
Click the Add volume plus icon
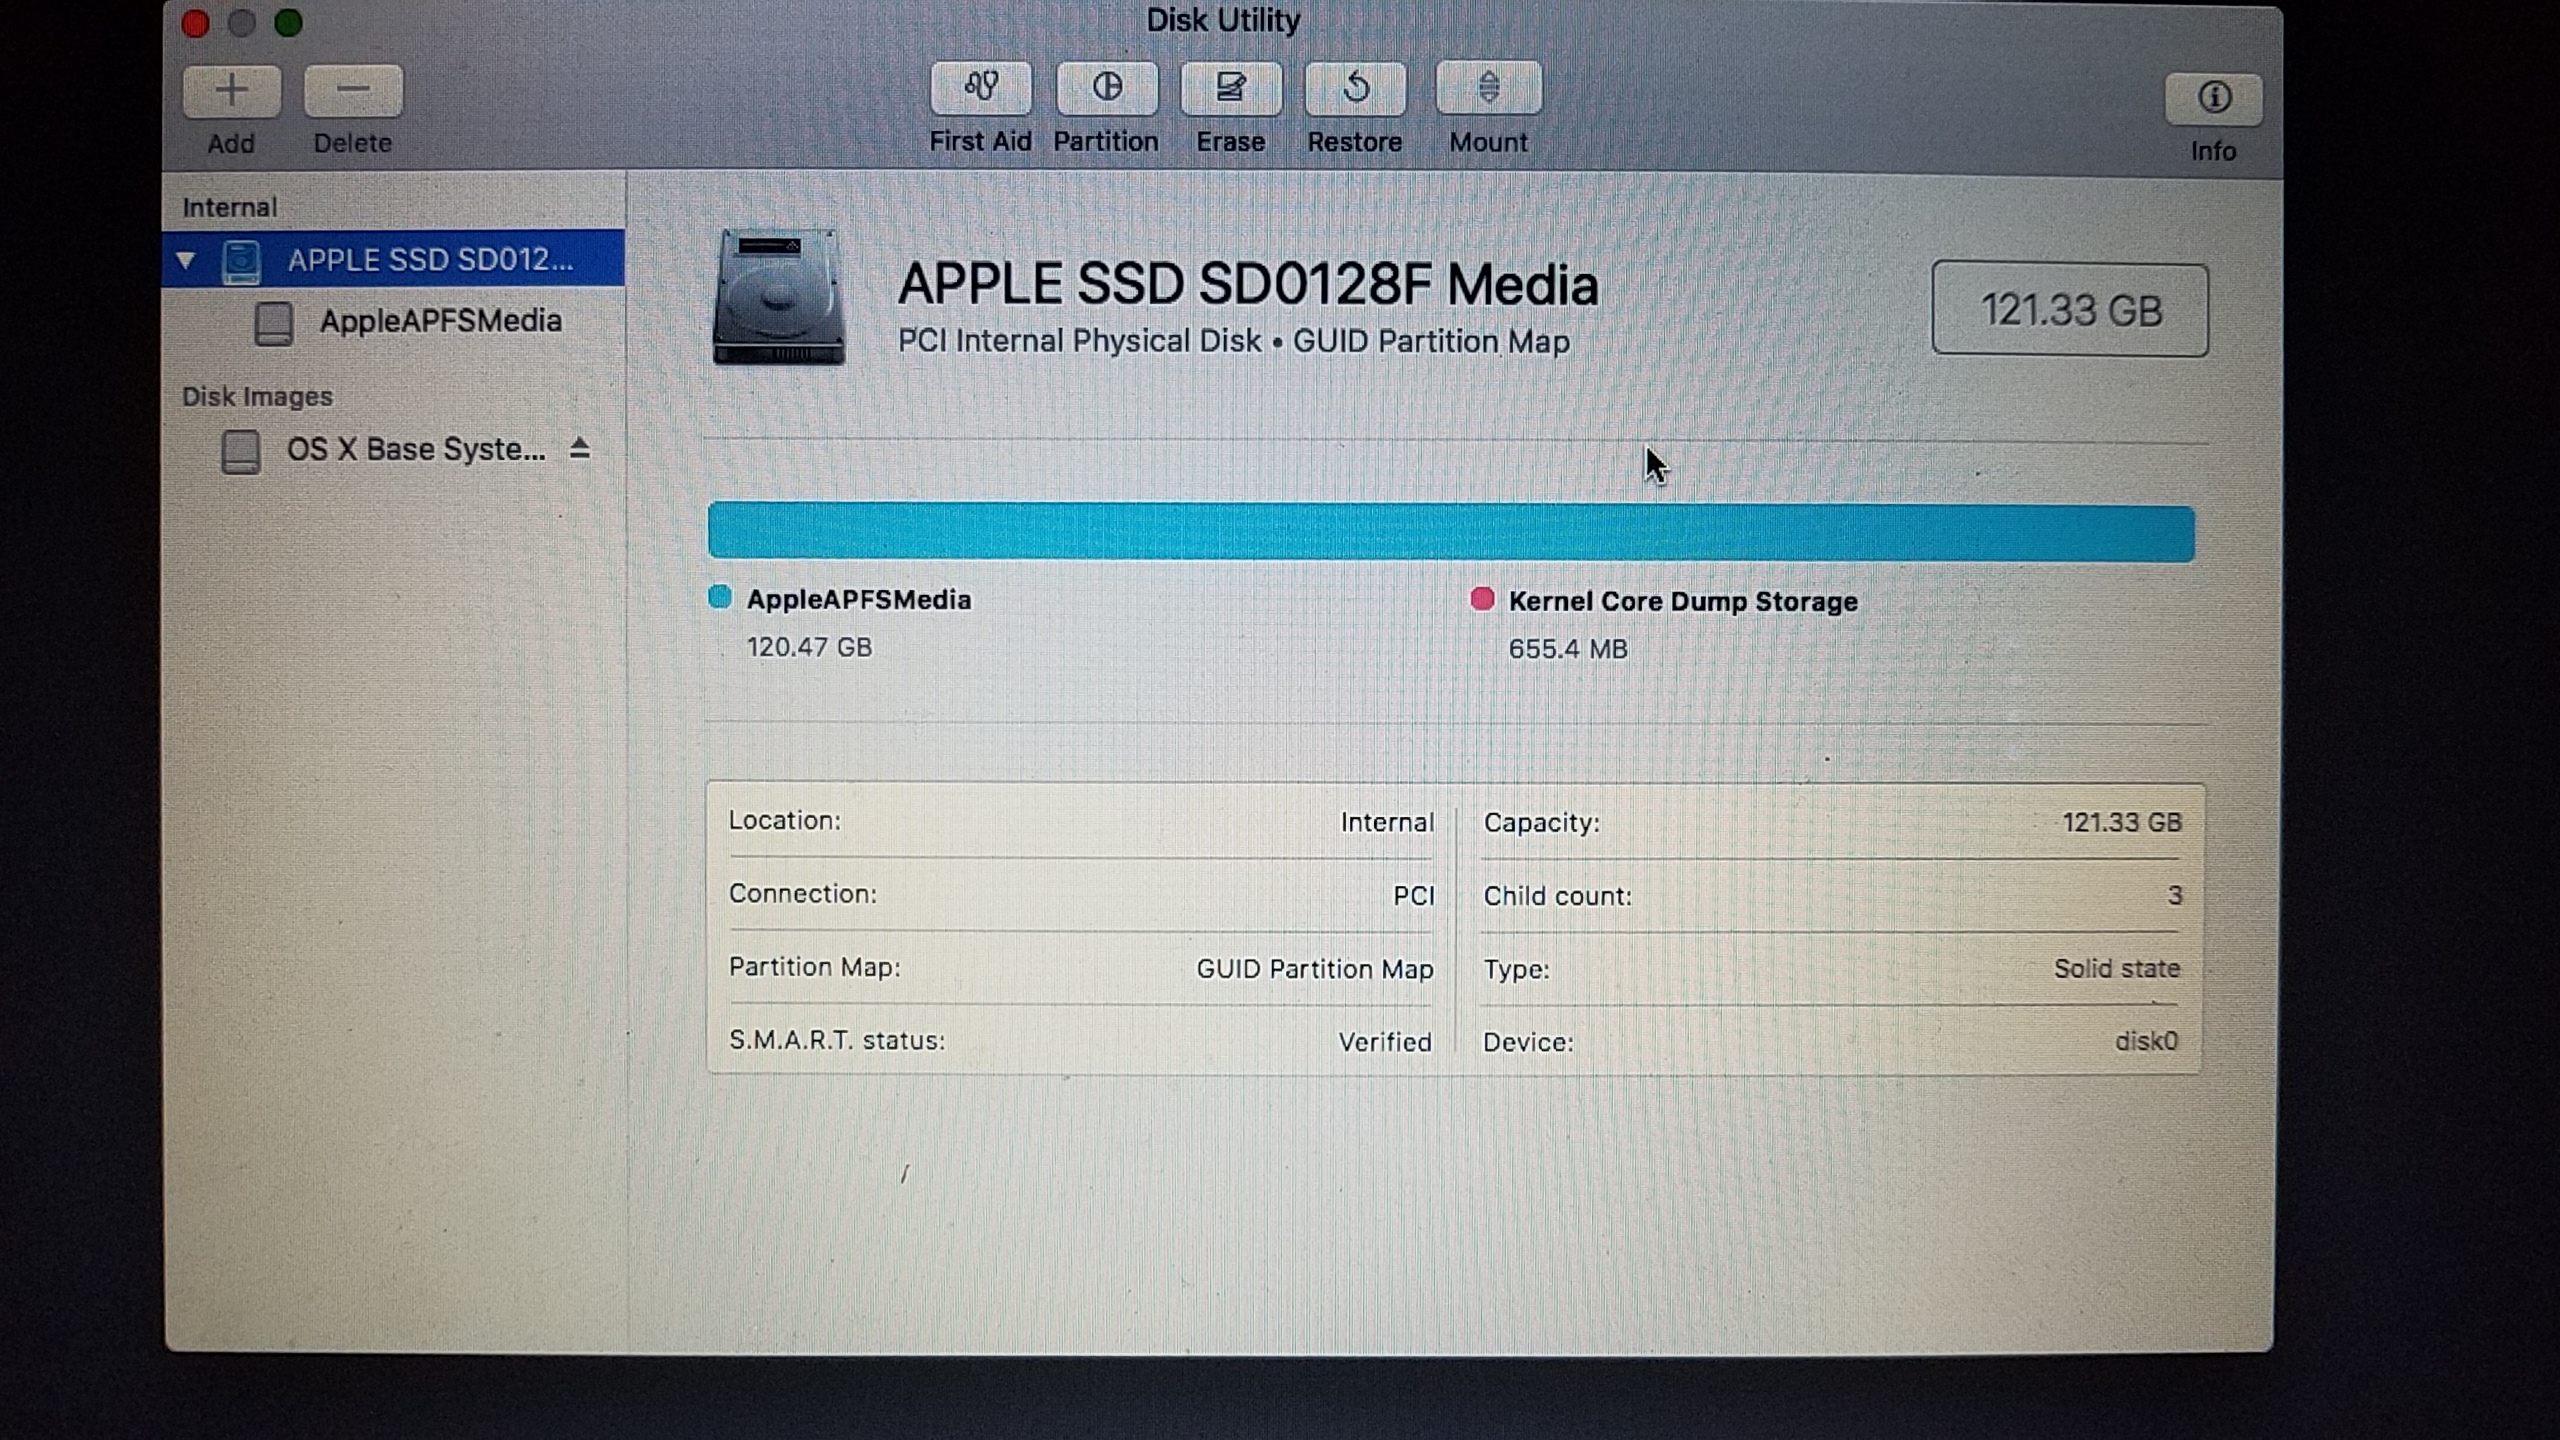click(231, 91)
